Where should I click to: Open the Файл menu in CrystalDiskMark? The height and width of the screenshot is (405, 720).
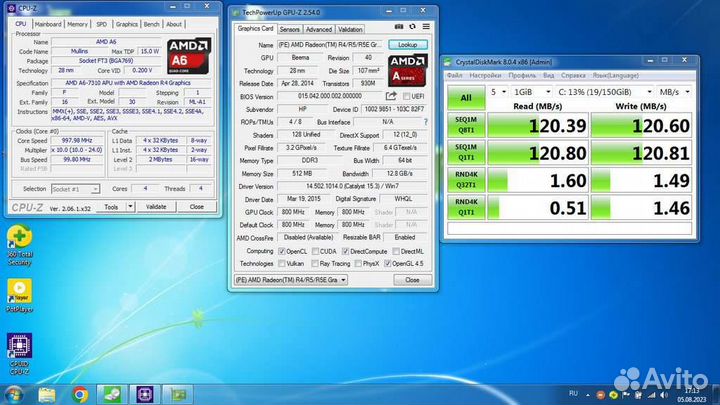pyautogui.click(x=455, y=75)
